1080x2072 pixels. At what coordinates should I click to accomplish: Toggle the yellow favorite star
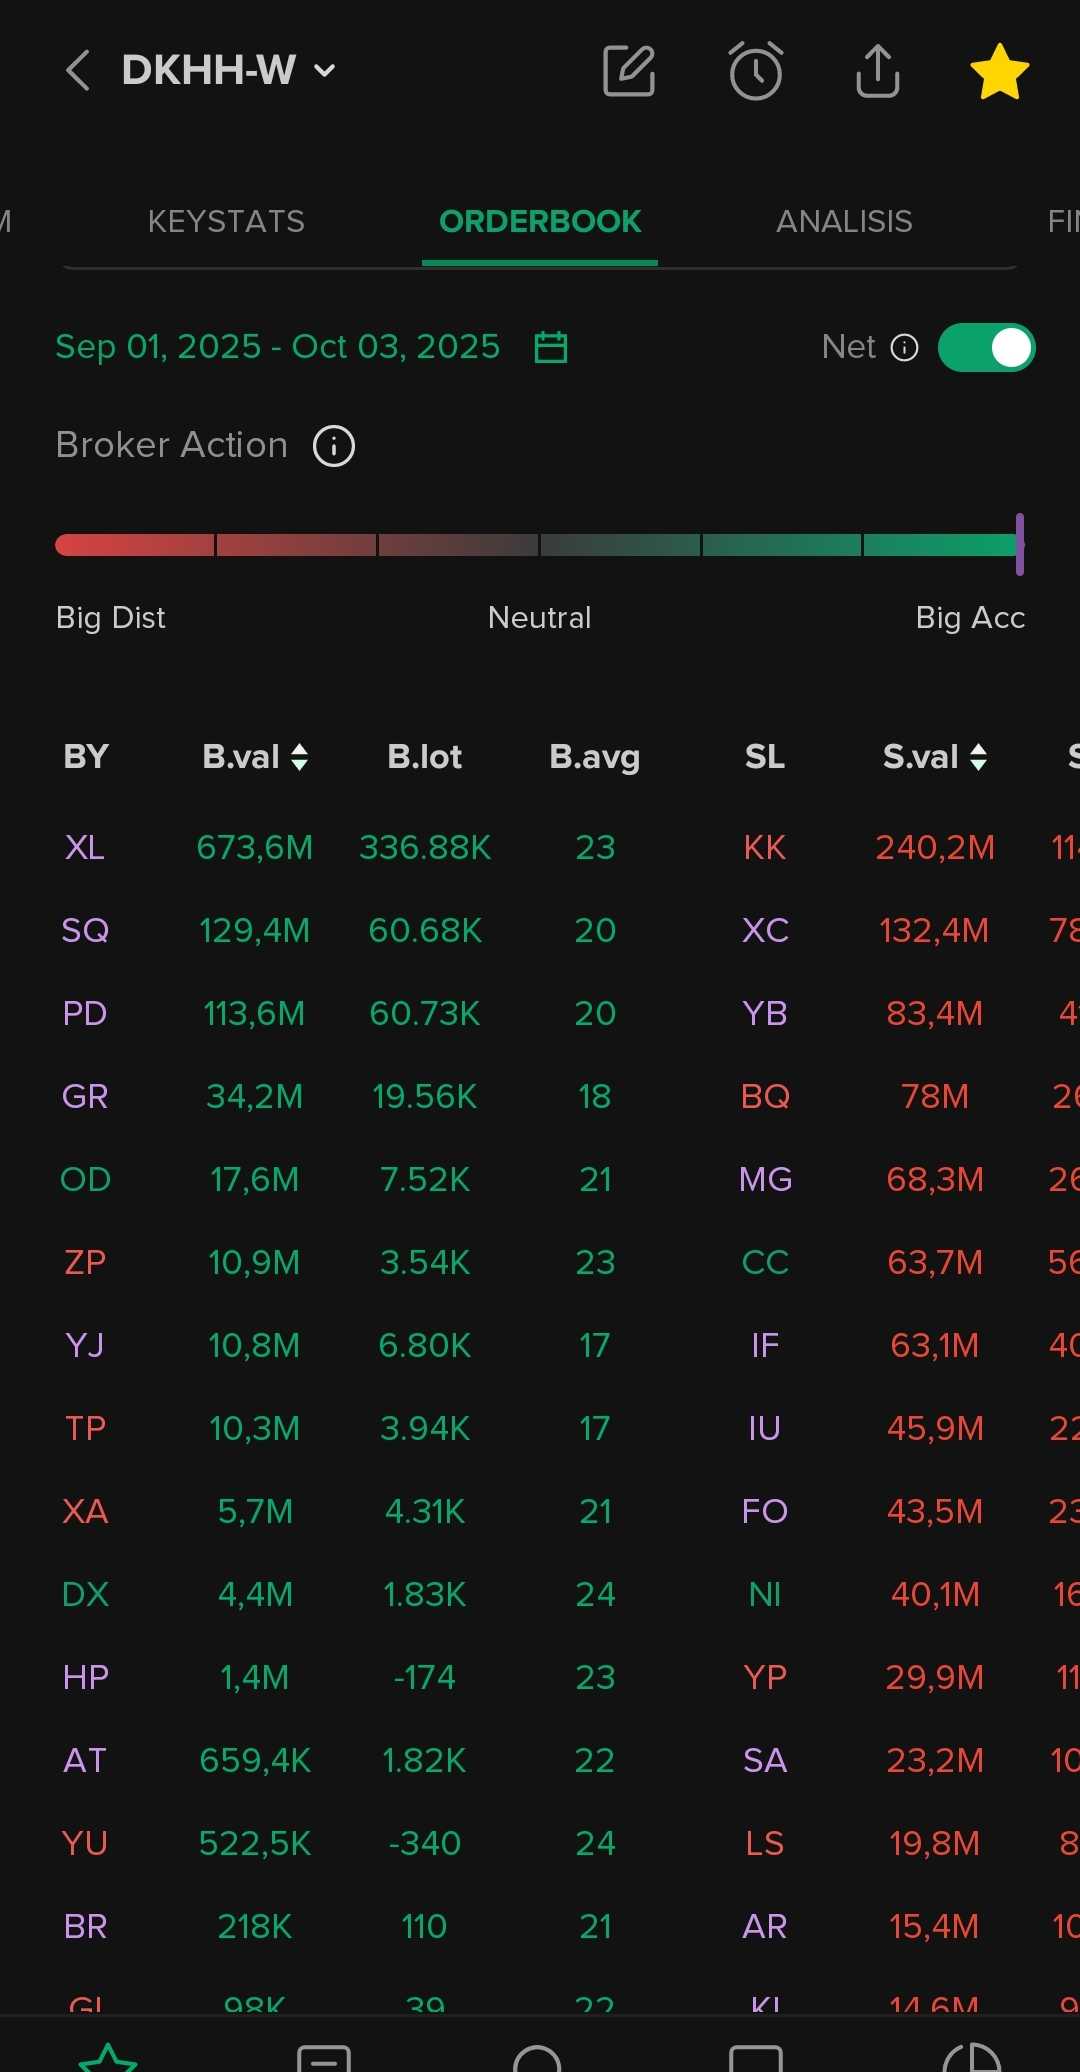click(x=999, y=72)
